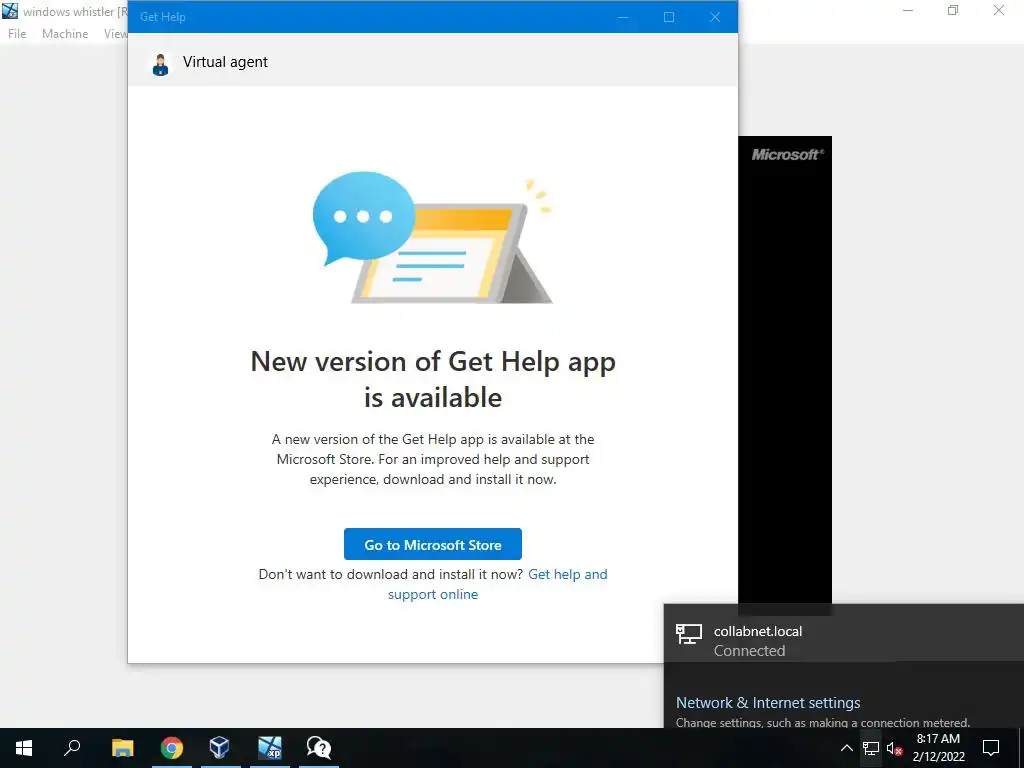Close the Get Help window
Image resolution: width=1024 pixels, height=768 pixels.
[x=715, y=17]
